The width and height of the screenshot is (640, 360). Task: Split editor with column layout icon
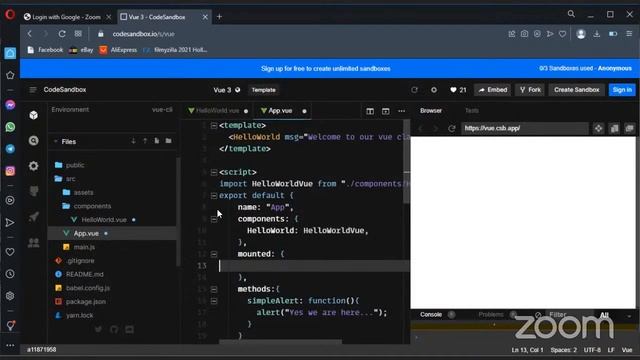(370, 111)
